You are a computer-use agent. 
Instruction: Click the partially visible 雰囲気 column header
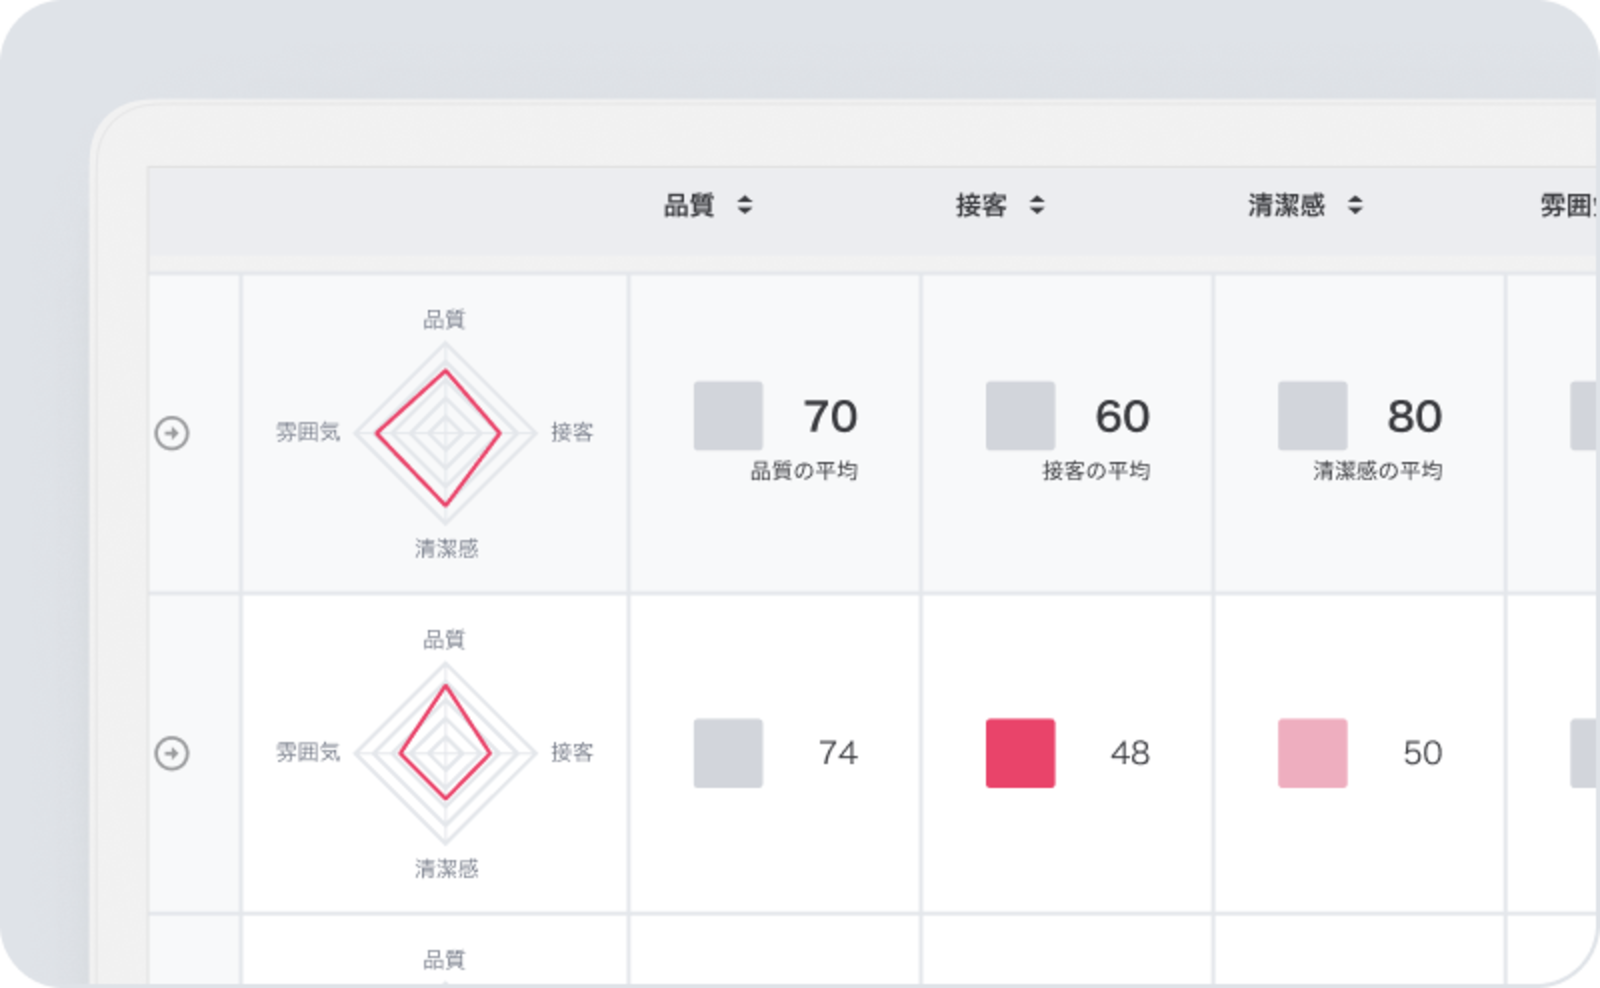[x=1569, y=206]
